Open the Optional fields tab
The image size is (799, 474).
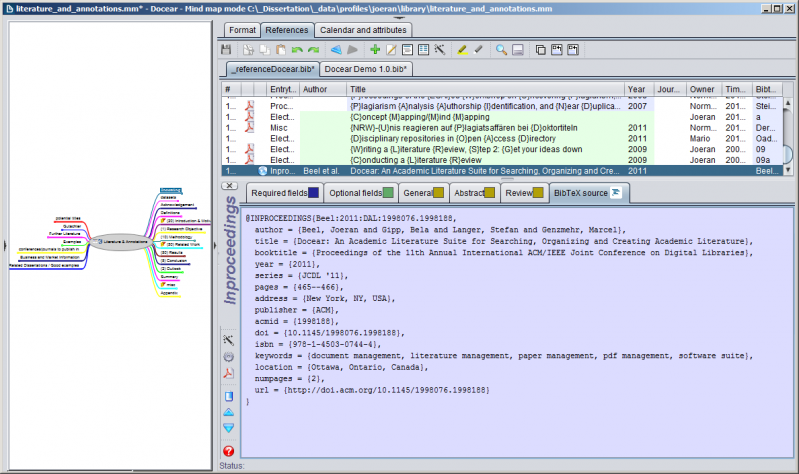coord(361,193)
